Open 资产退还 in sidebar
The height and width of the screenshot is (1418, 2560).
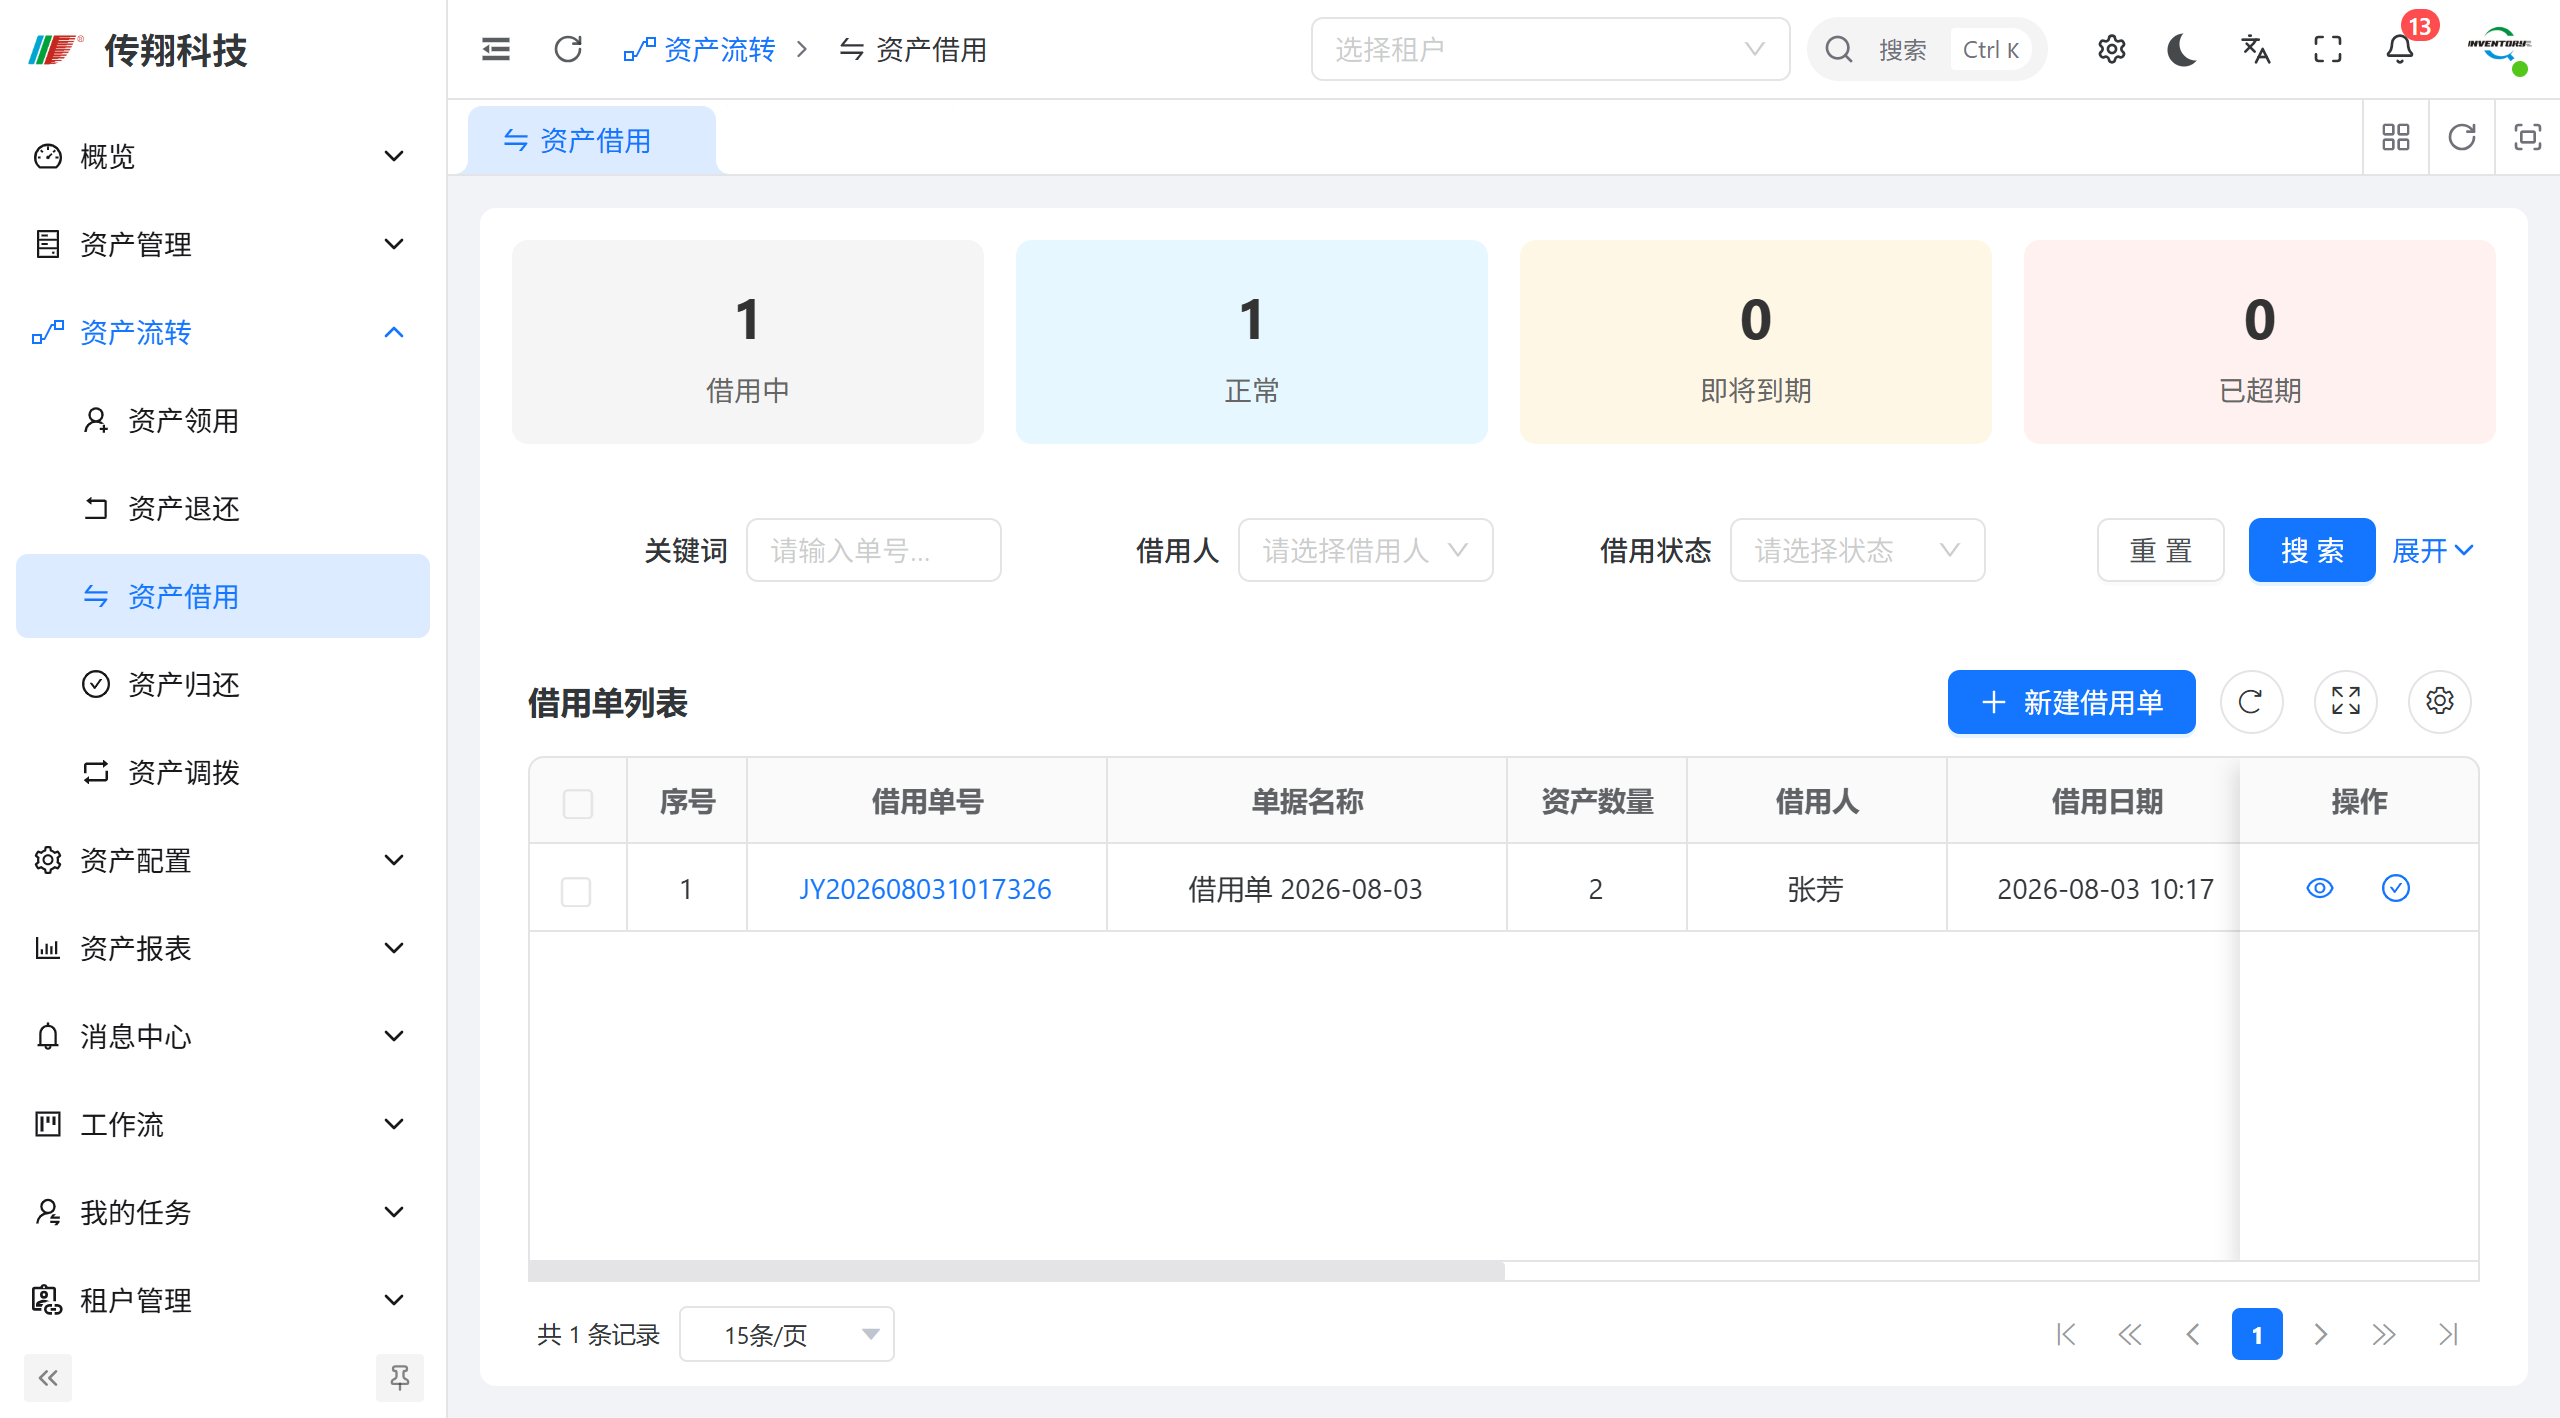click(222, 508)
